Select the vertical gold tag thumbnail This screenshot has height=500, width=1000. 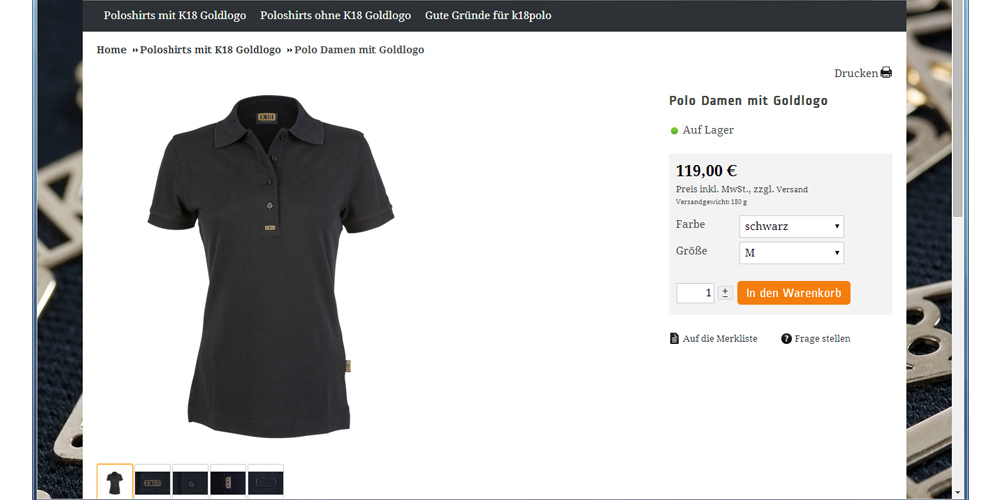click(x=228, y=482)
